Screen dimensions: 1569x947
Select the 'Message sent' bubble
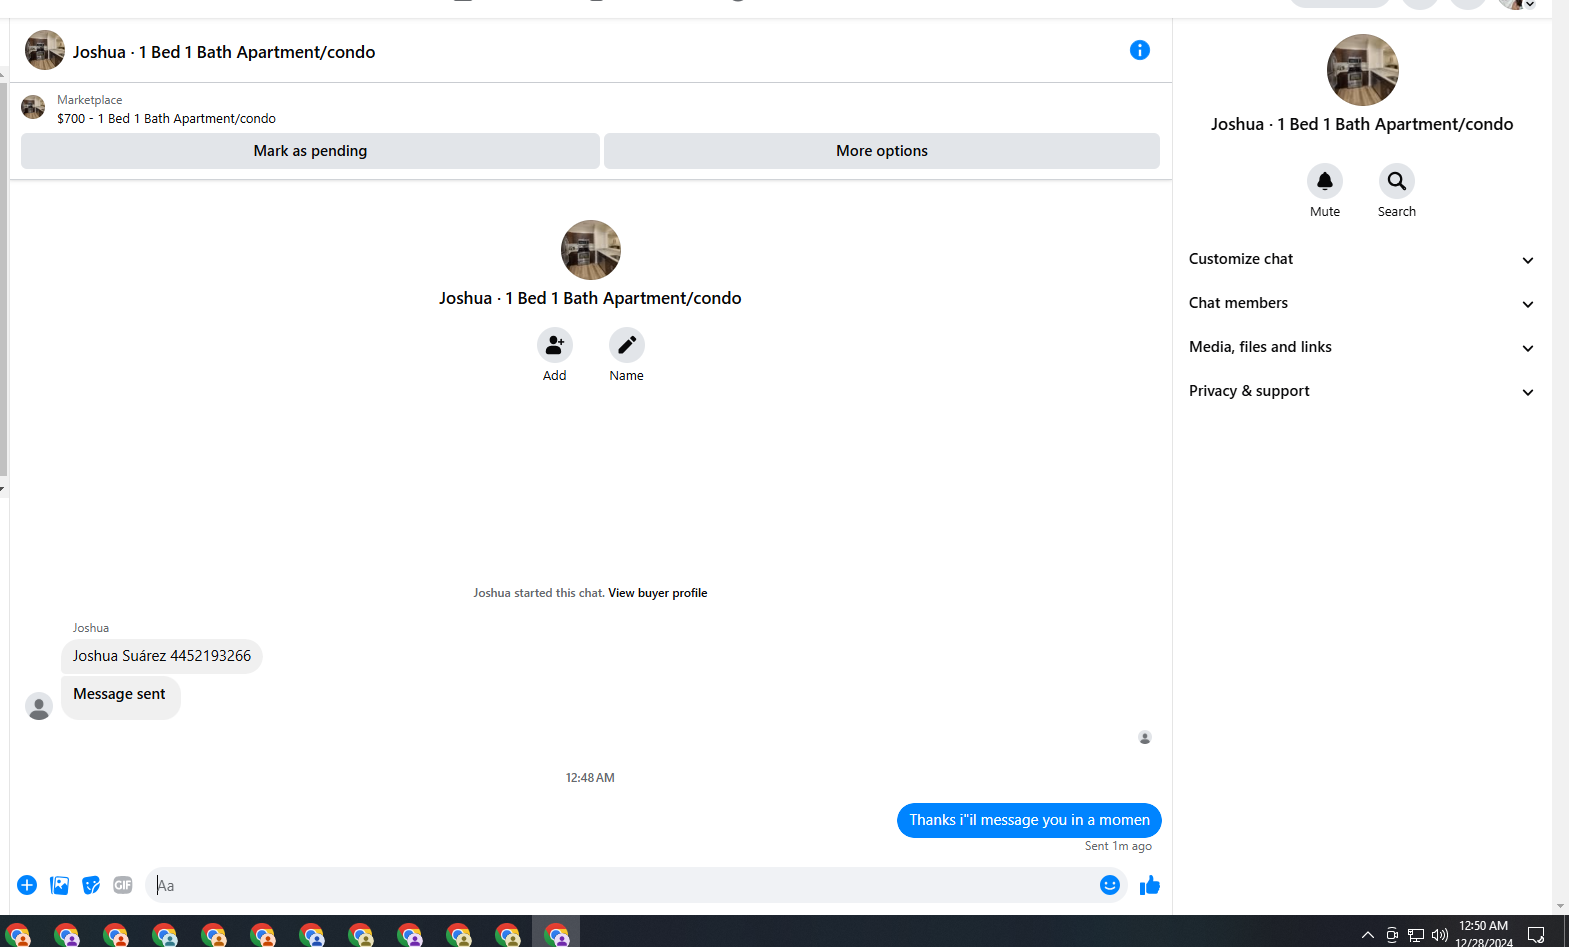click(120, 697)
